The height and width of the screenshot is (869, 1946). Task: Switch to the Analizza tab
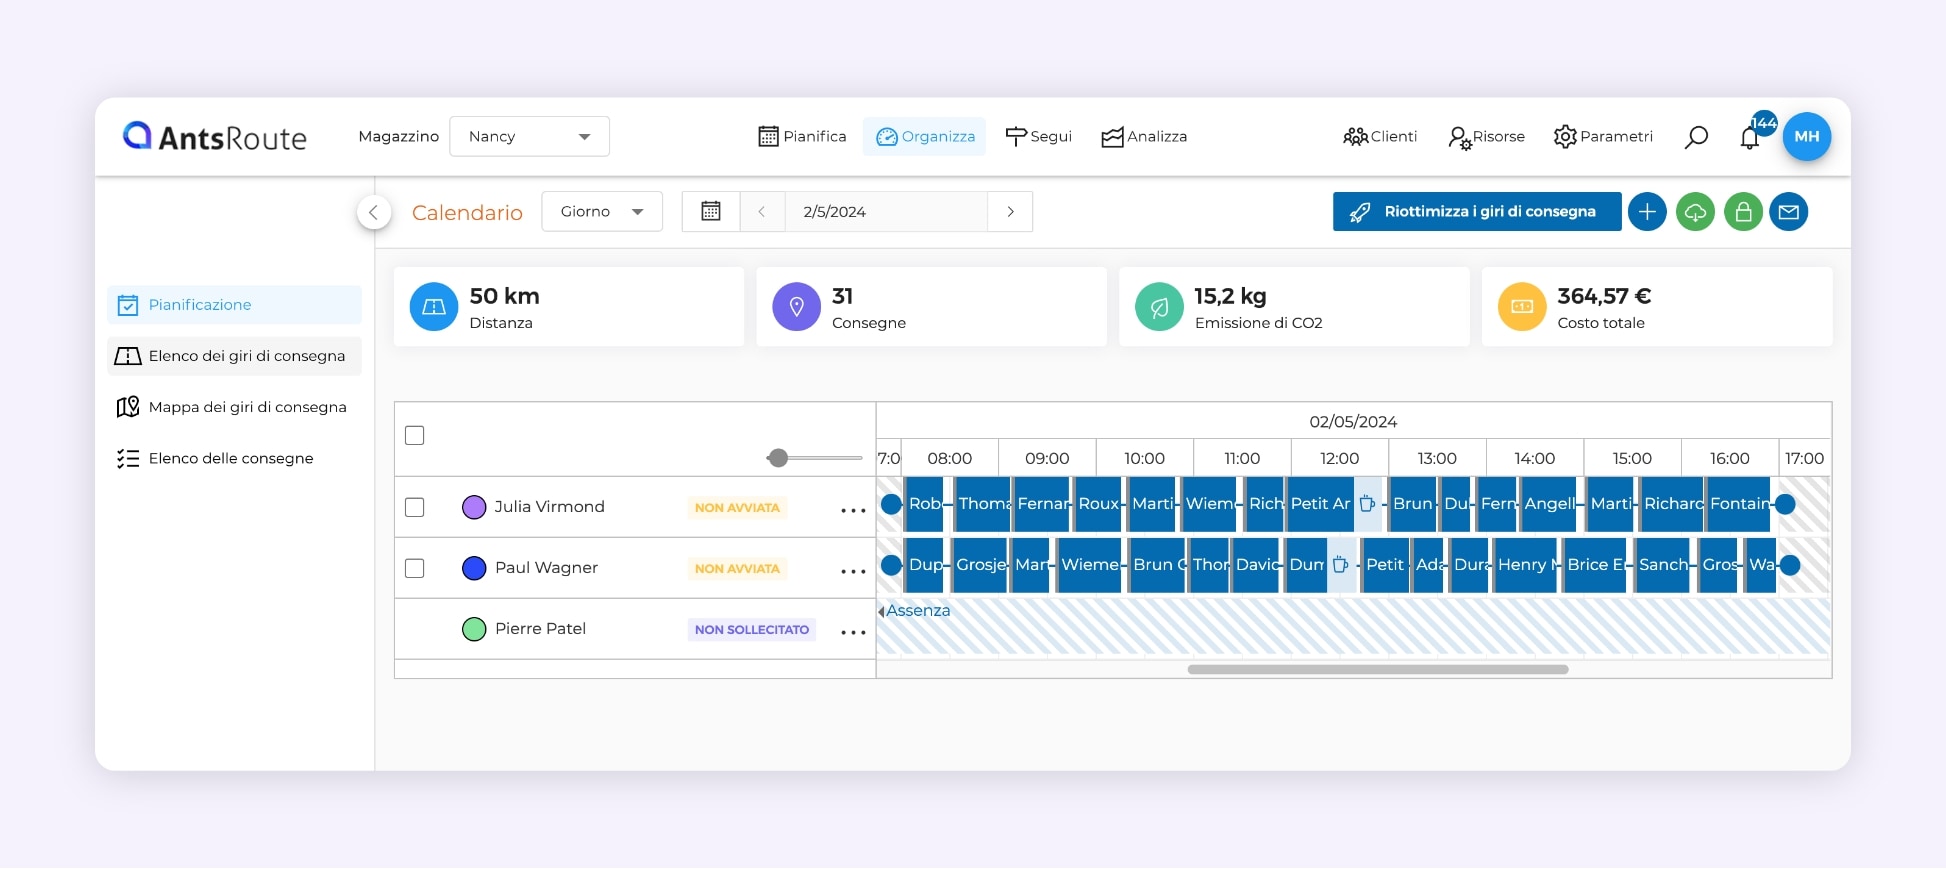1144,137
